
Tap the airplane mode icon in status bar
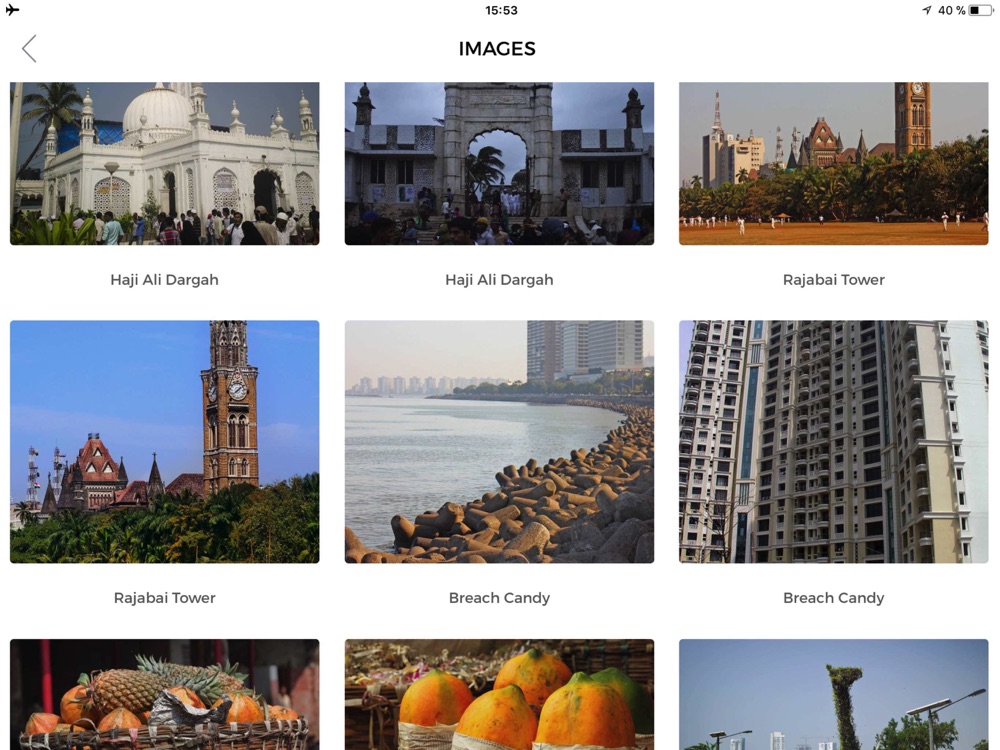(12, 10)
